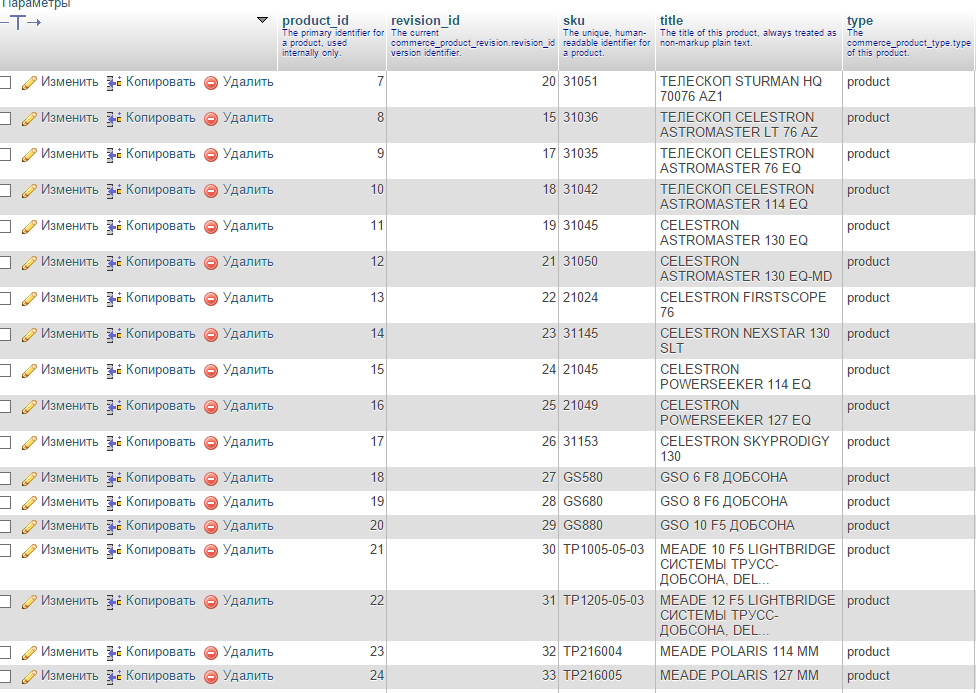The width and height of the screenshot is (976, 693).
Task: Click the copy icon for CELESTRON SKYPRODIGY 130 row
Action: coord(114,443)
